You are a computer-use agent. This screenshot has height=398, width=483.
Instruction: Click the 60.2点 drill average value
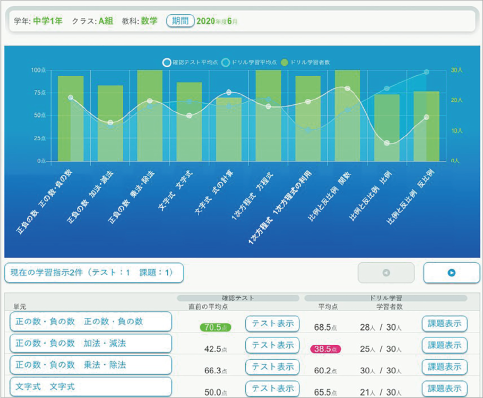(x=325, y=371)
